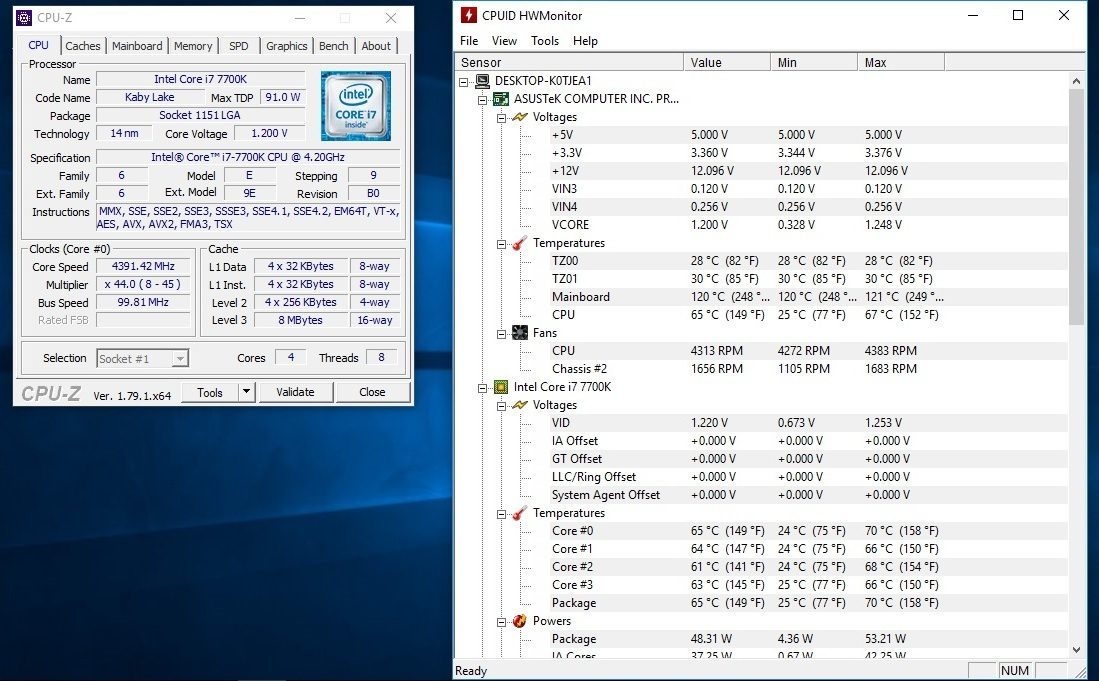Click the Validate button
Image resolution: width=1099 pixels, height=681 pixels.
pyautogui.click(x=295, y=392)
